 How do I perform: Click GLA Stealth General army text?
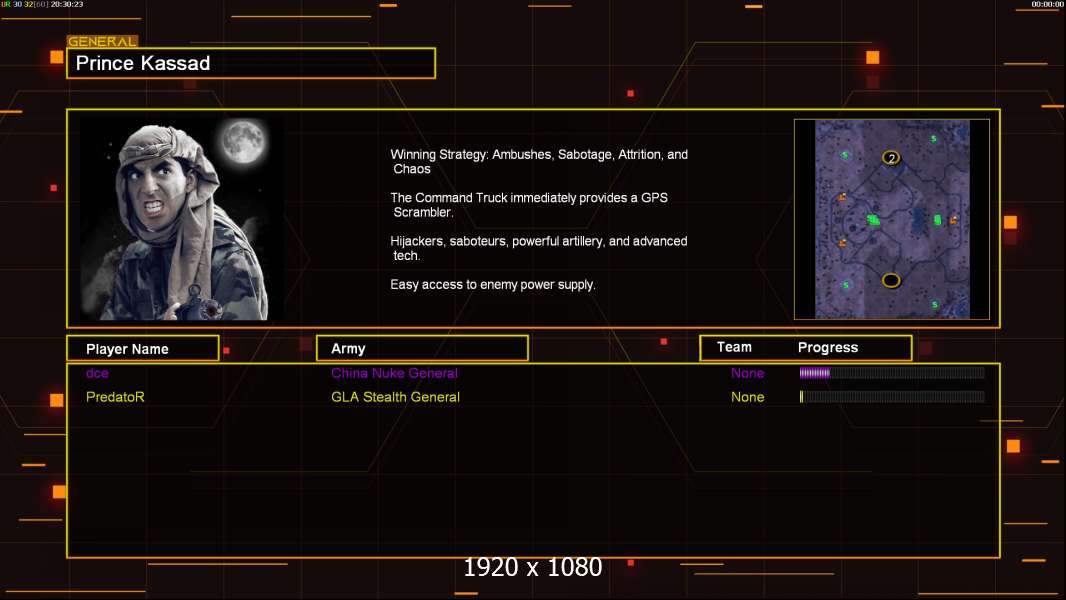[395, 397]
